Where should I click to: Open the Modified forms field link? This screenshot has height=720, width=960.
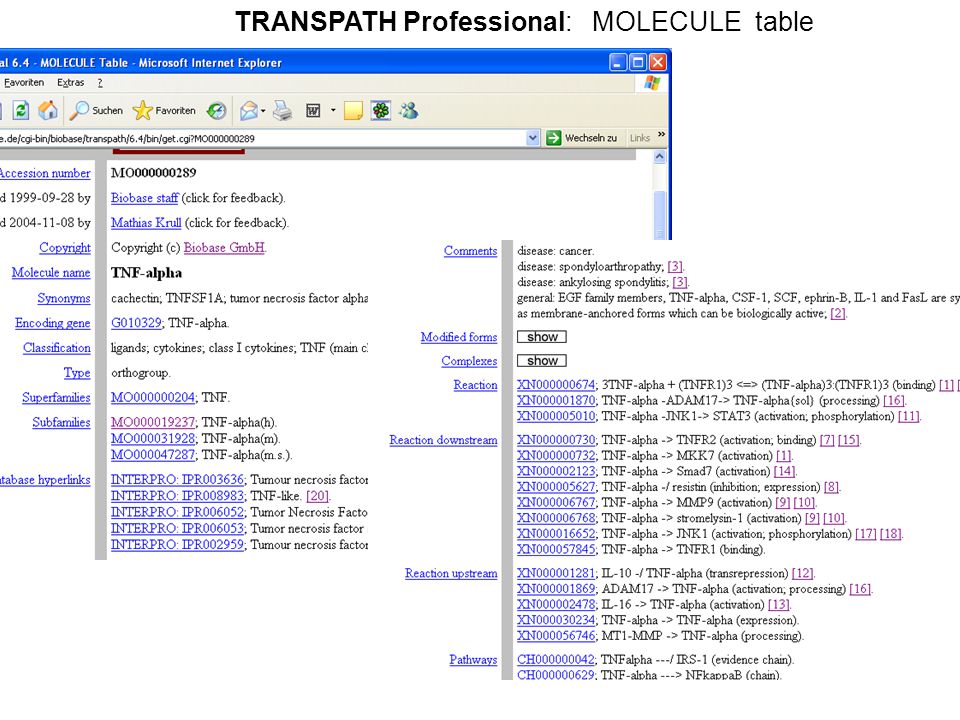point(459,337)
